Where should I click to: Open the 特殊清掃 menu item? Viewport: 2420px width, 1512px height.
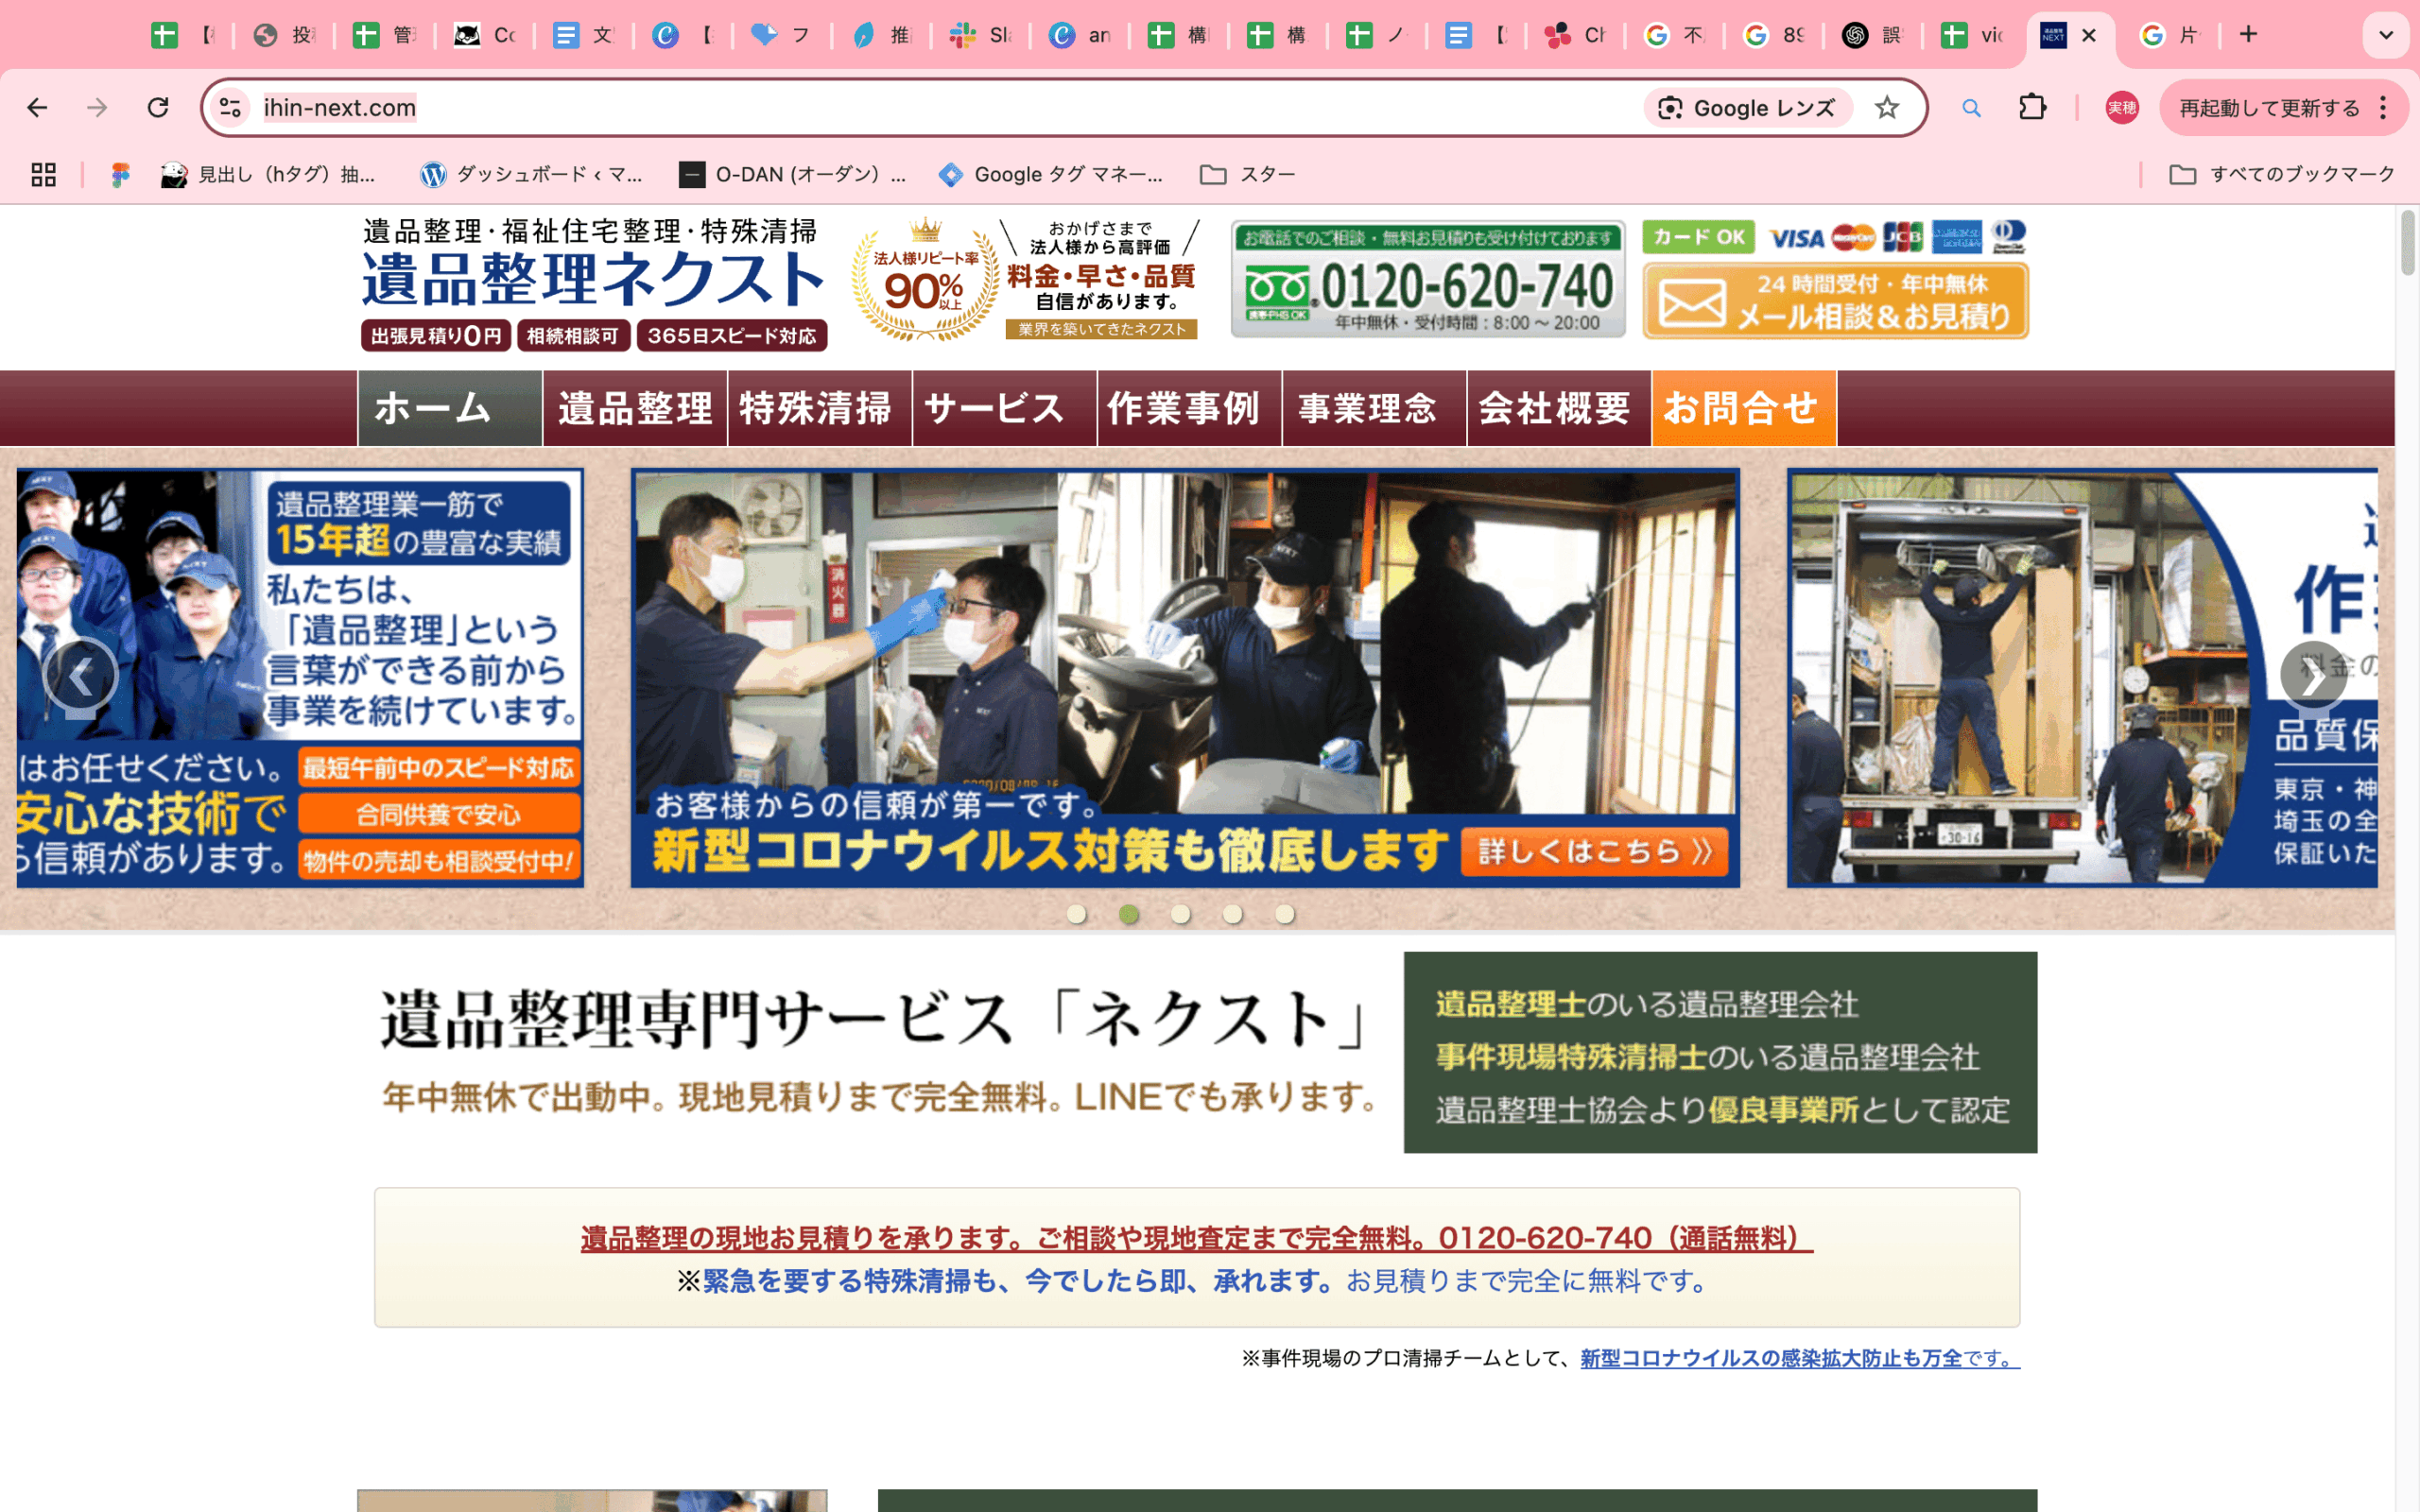[820, 408]
